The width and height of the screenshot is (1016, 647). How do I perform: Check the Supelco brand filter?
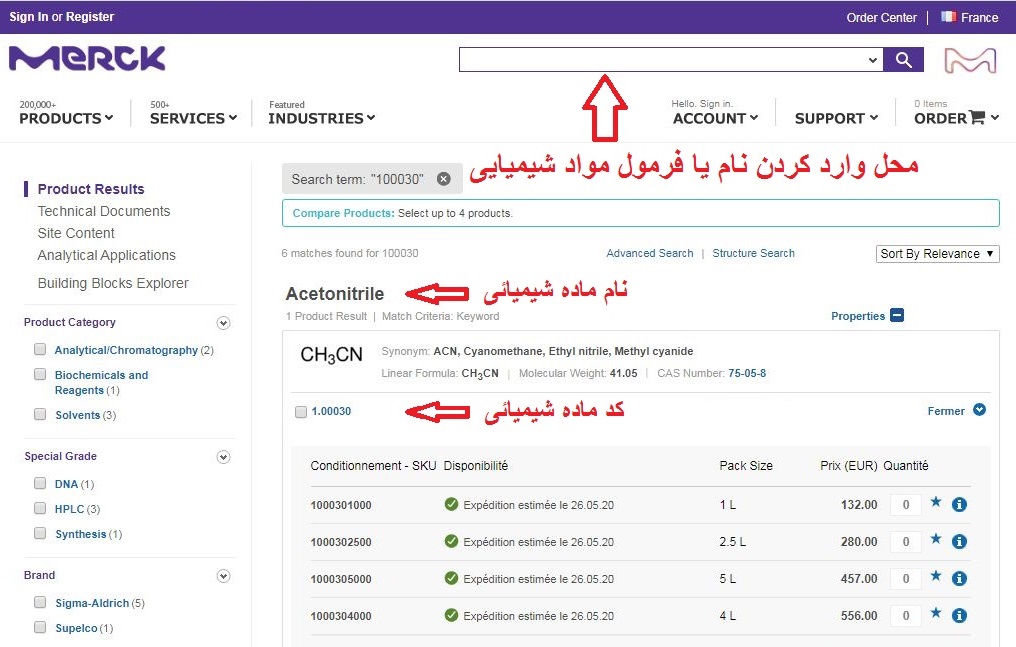coord(40,627)
